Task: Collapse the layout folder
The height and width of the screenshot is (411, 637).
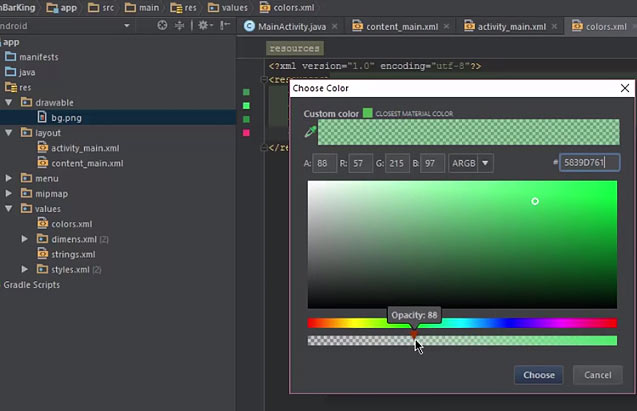Action: click(x=9, y=133)
